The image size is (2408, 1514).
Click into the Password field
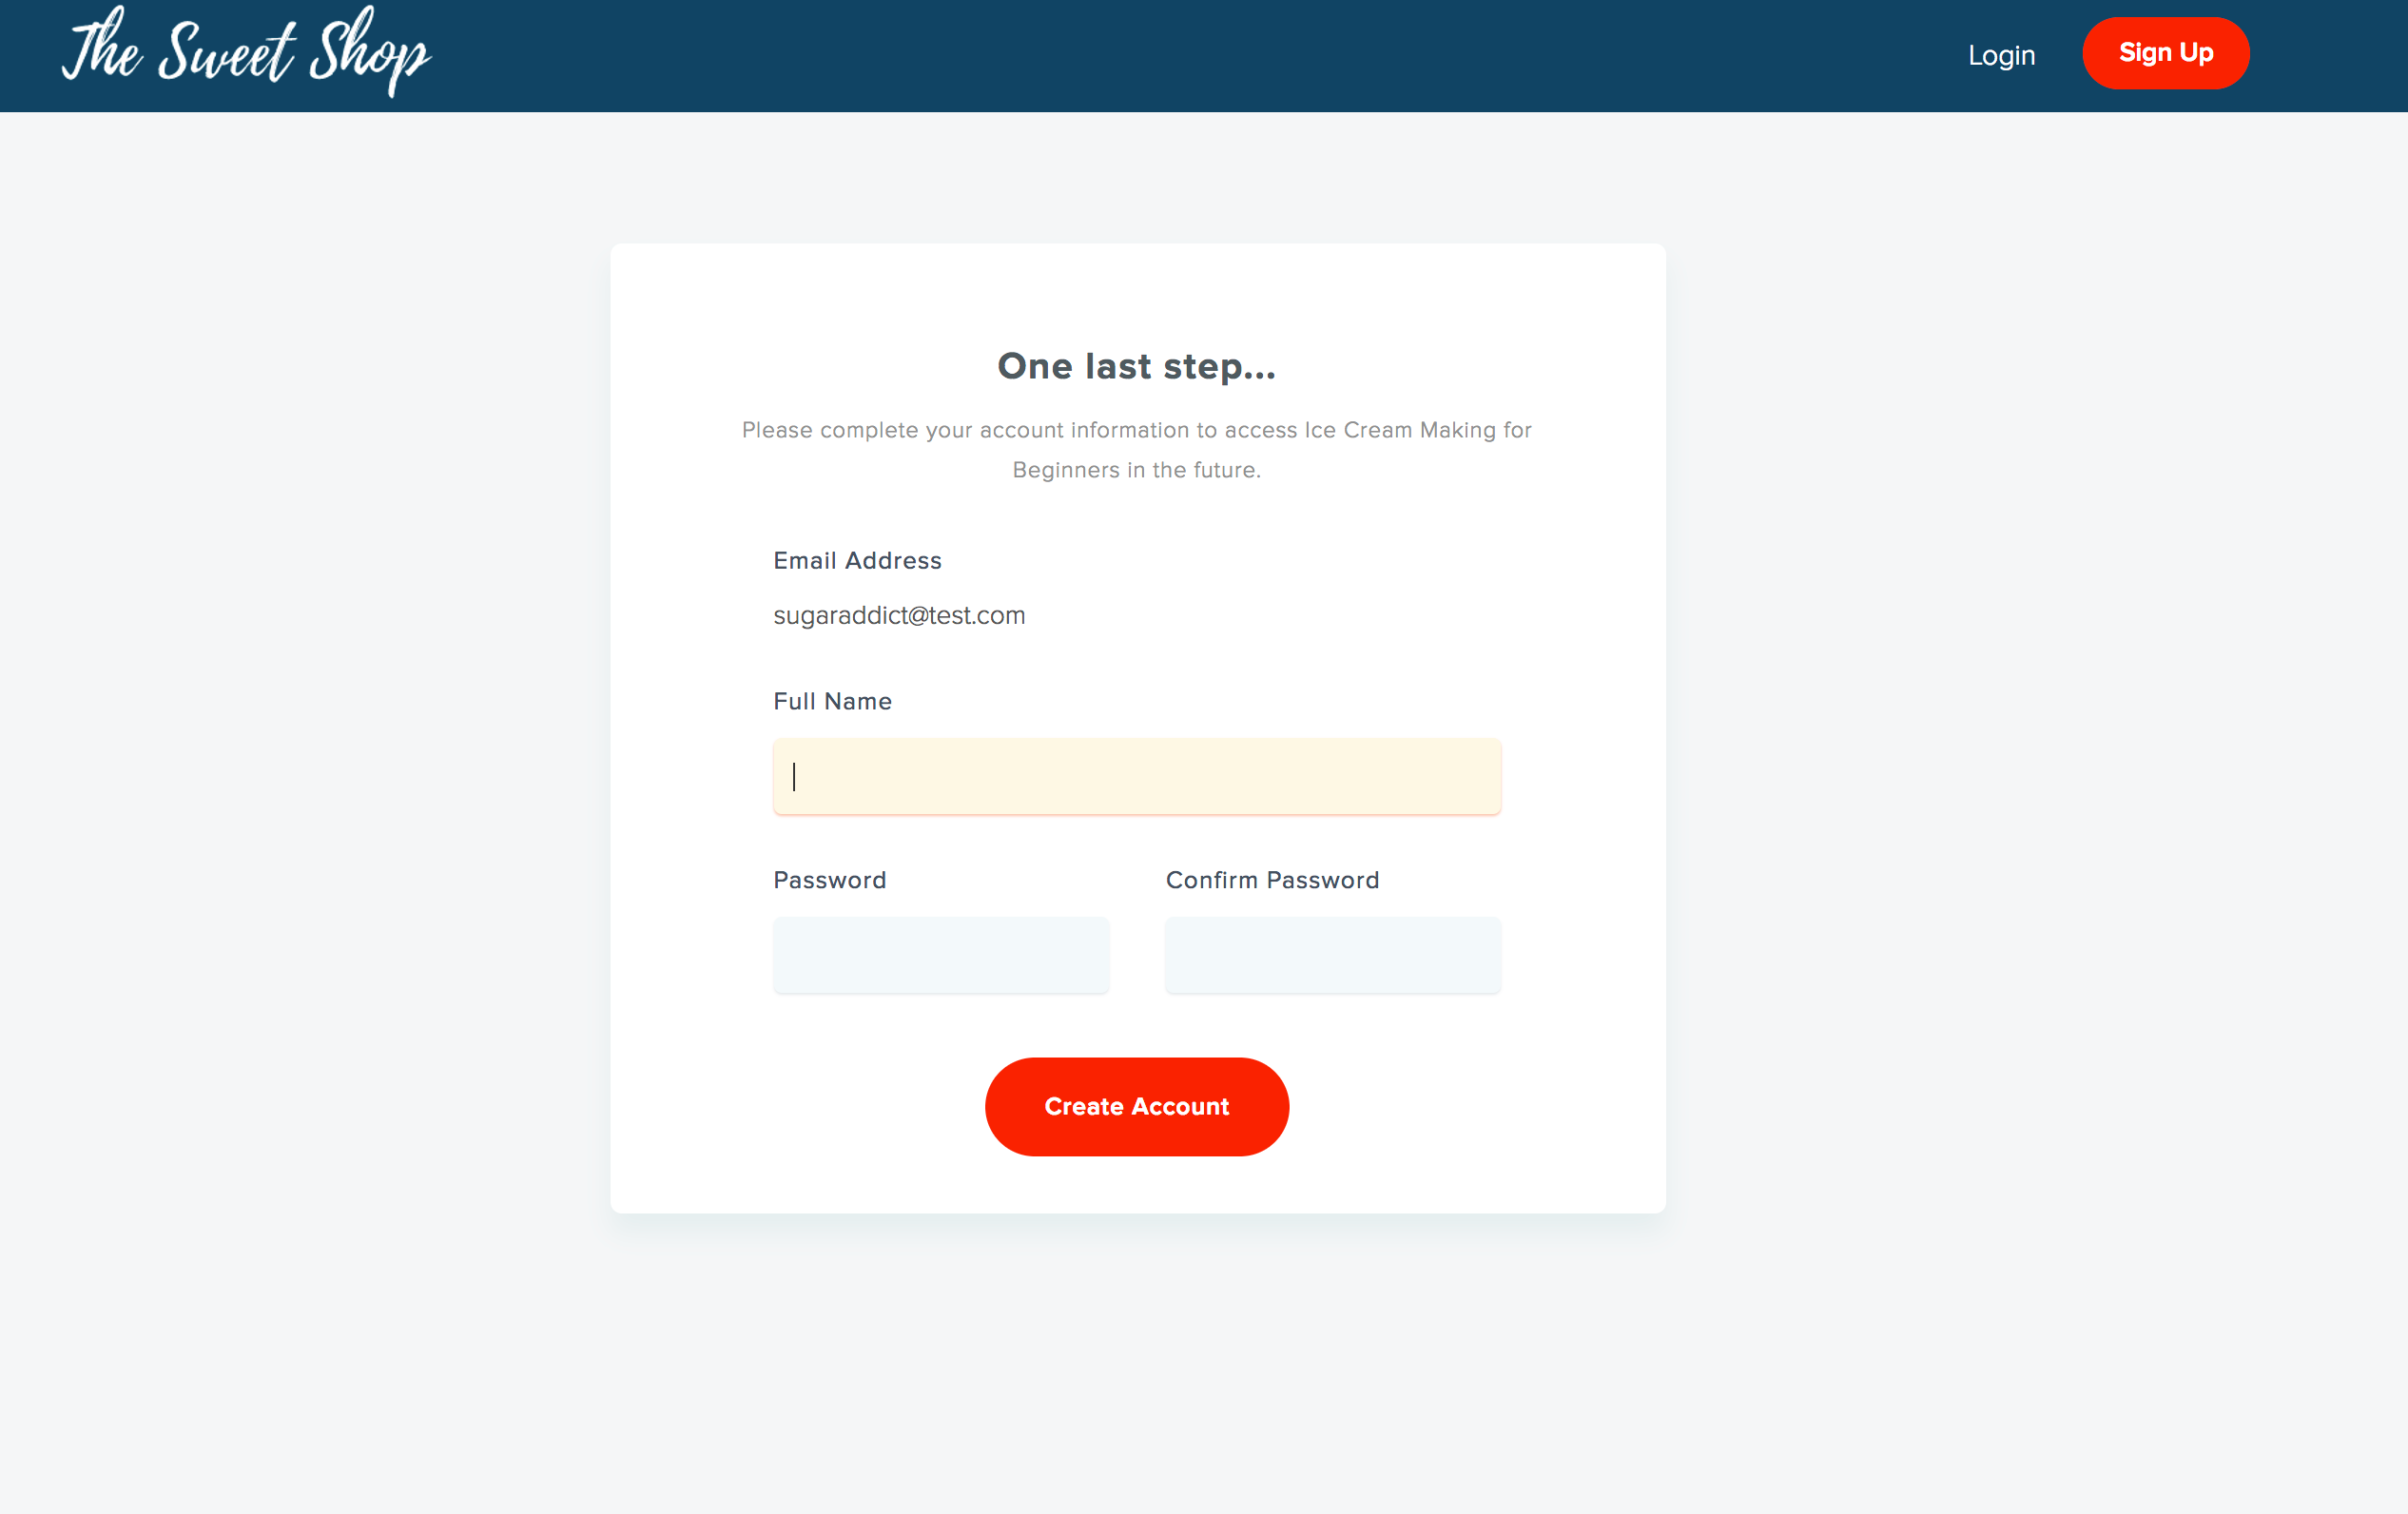click(940, 955)
